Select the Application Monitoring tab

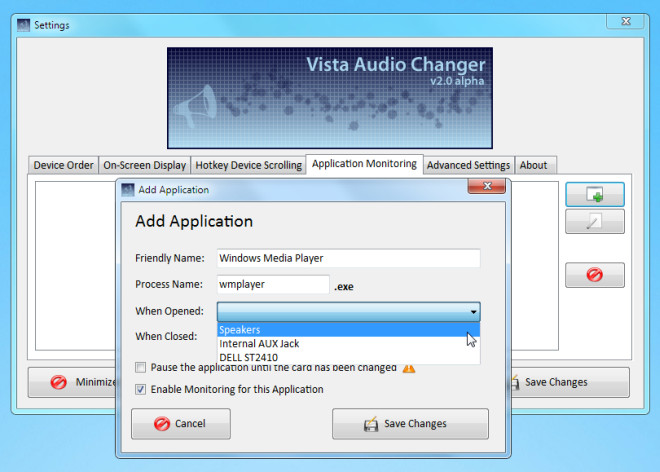pos(364,164)
